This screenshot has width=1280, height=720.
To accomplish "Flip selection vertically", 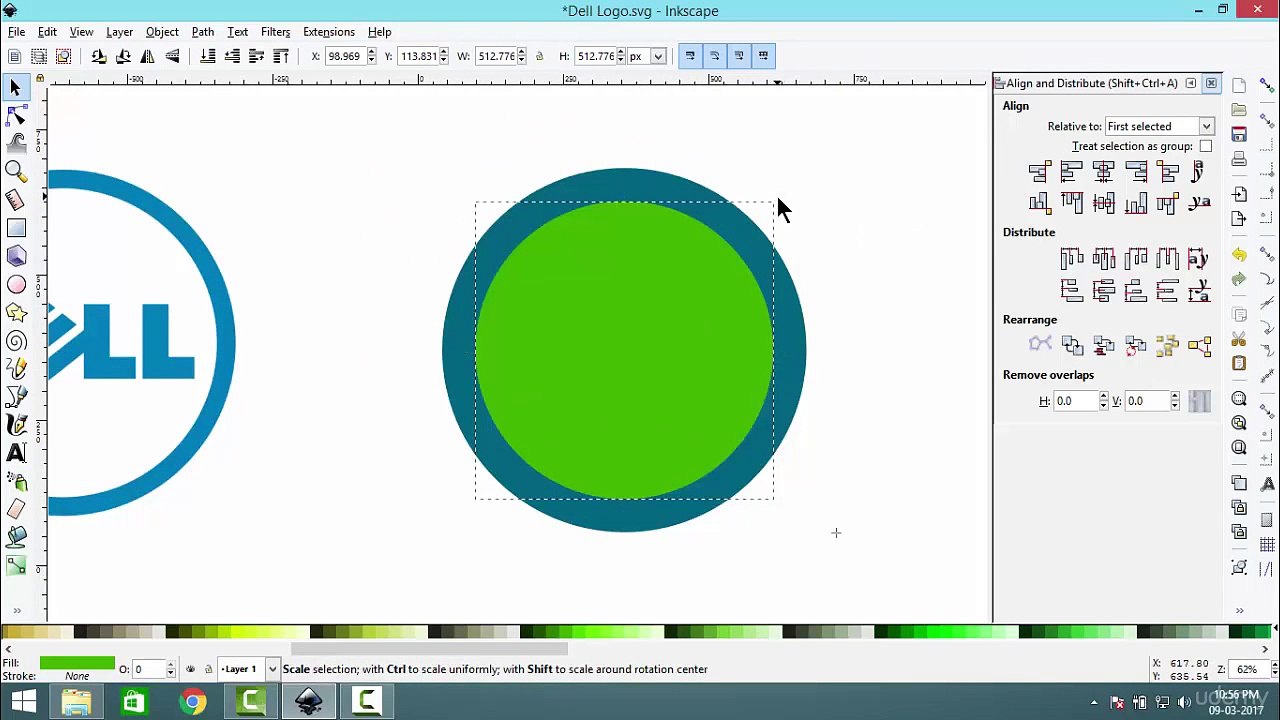I will click(x=172, y=56).
